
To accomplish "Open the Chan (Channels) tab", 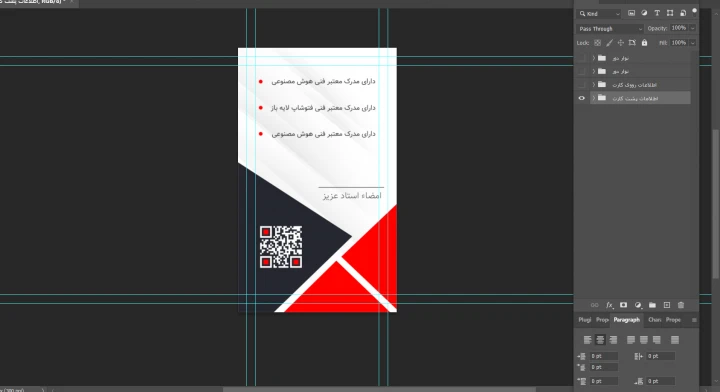I will tap(654, 320).
